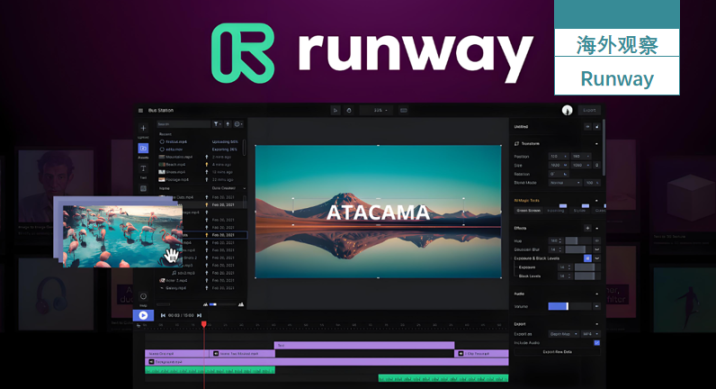The width and height of the screenshot is (716, 389).
Task: Click the filter funnel icon beside search
Action: pyautogui.click(x=217, y=124)
